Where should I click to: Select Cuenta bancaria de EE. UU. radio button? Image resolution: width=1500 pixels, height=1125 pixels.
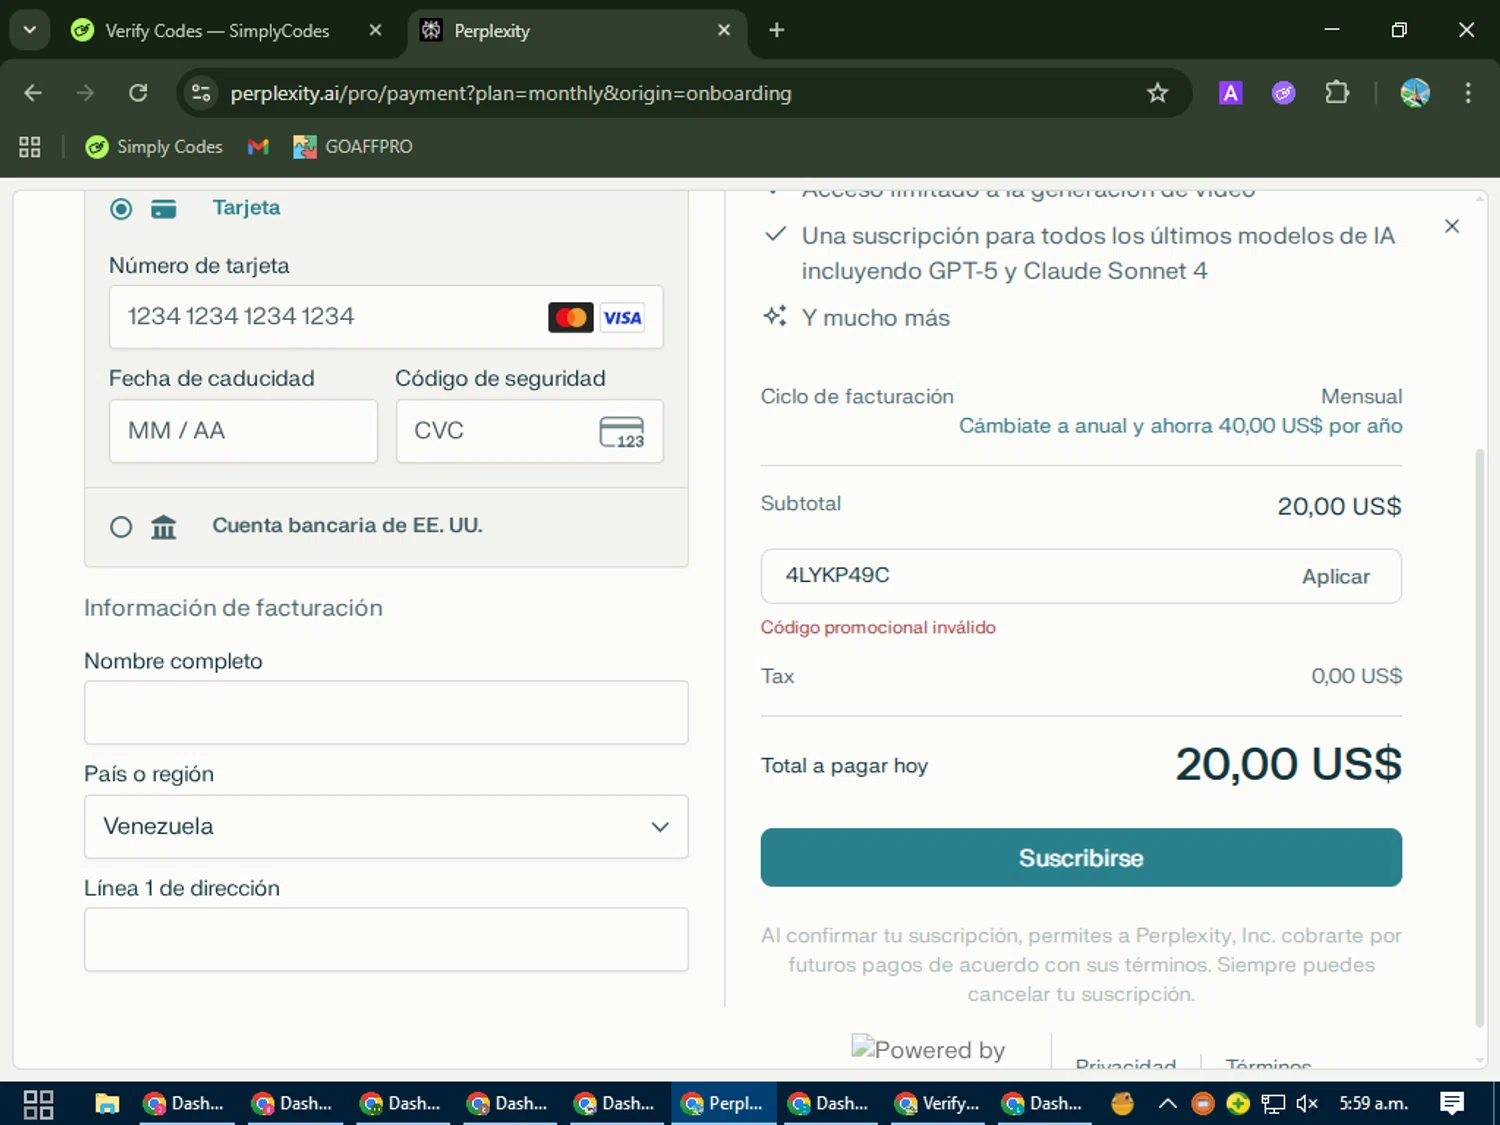tap(121, 527)
